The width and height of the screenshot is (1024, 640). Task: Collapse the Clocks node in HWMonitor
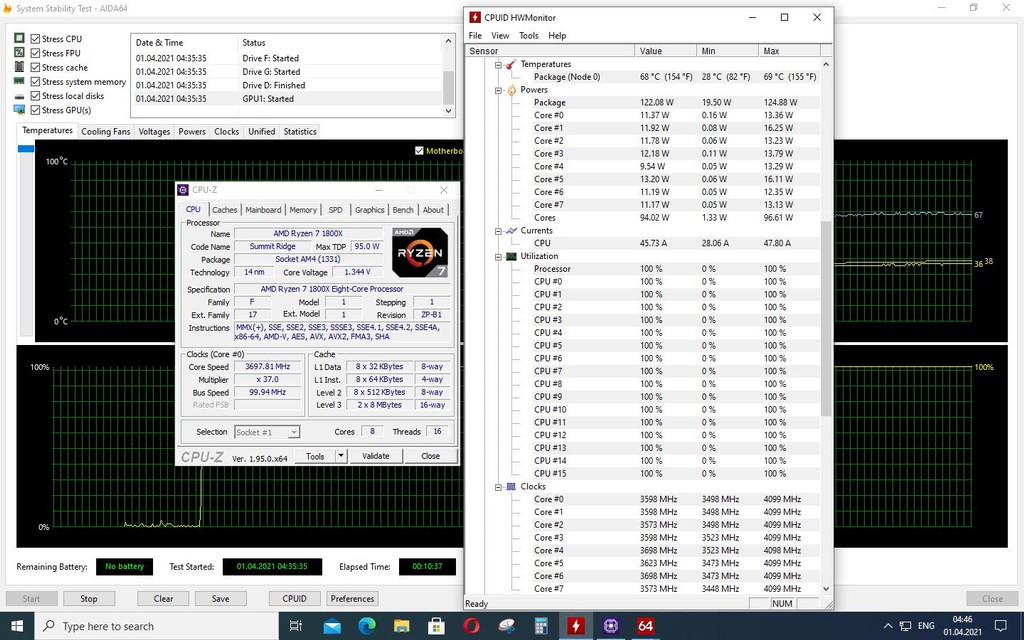[x=498, y=487]
